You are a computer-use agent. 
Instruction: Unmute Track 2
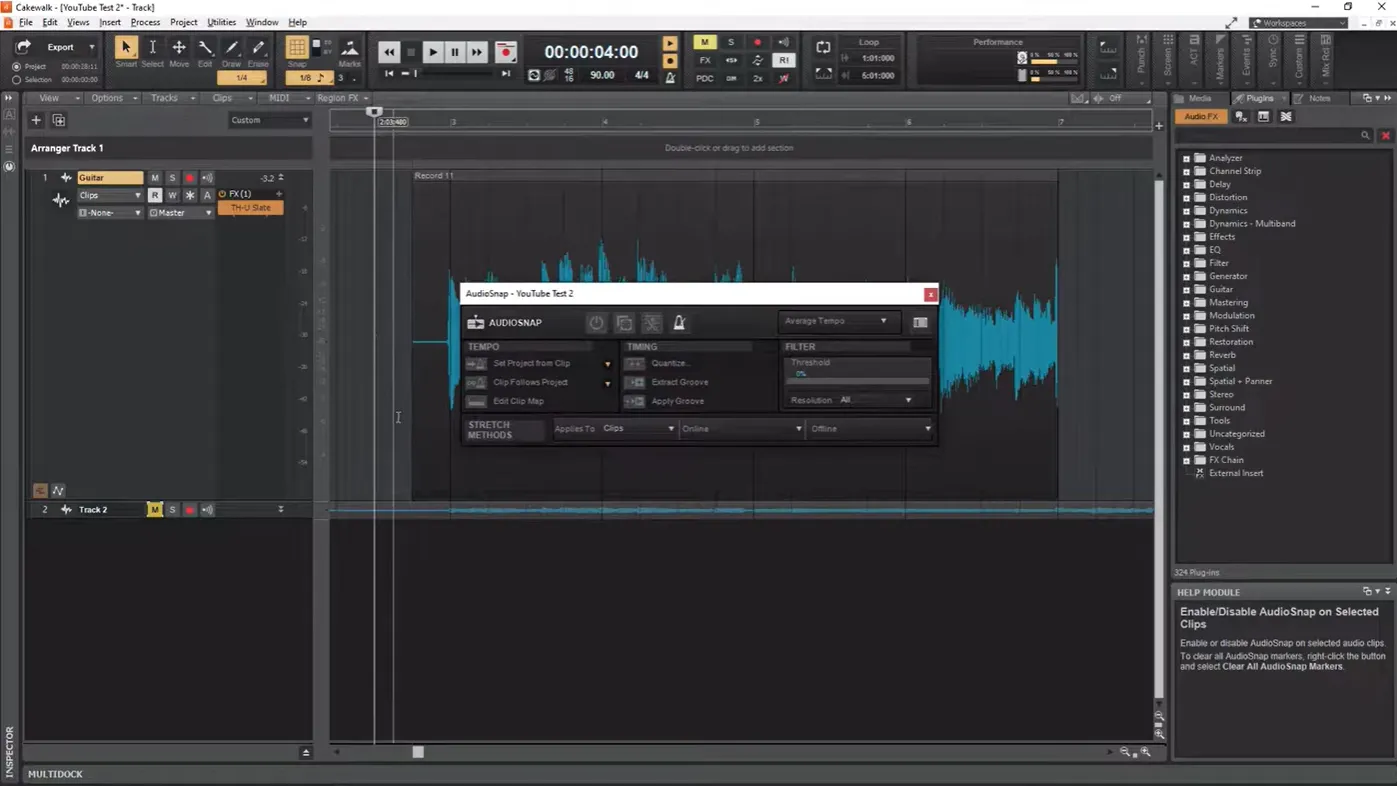point(154,510)
